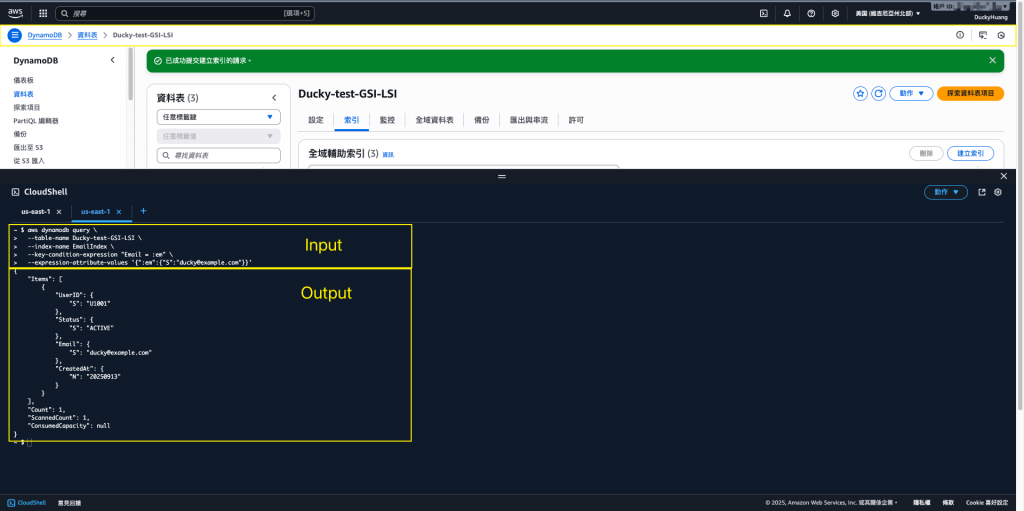Click the 尋找資料表 table search field
Screen dimensions: 1024x511
tap(219, 156)
